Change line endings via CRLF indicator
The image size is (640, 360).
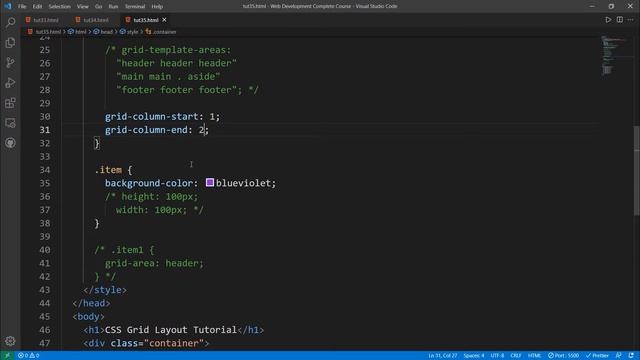(516, 356)
